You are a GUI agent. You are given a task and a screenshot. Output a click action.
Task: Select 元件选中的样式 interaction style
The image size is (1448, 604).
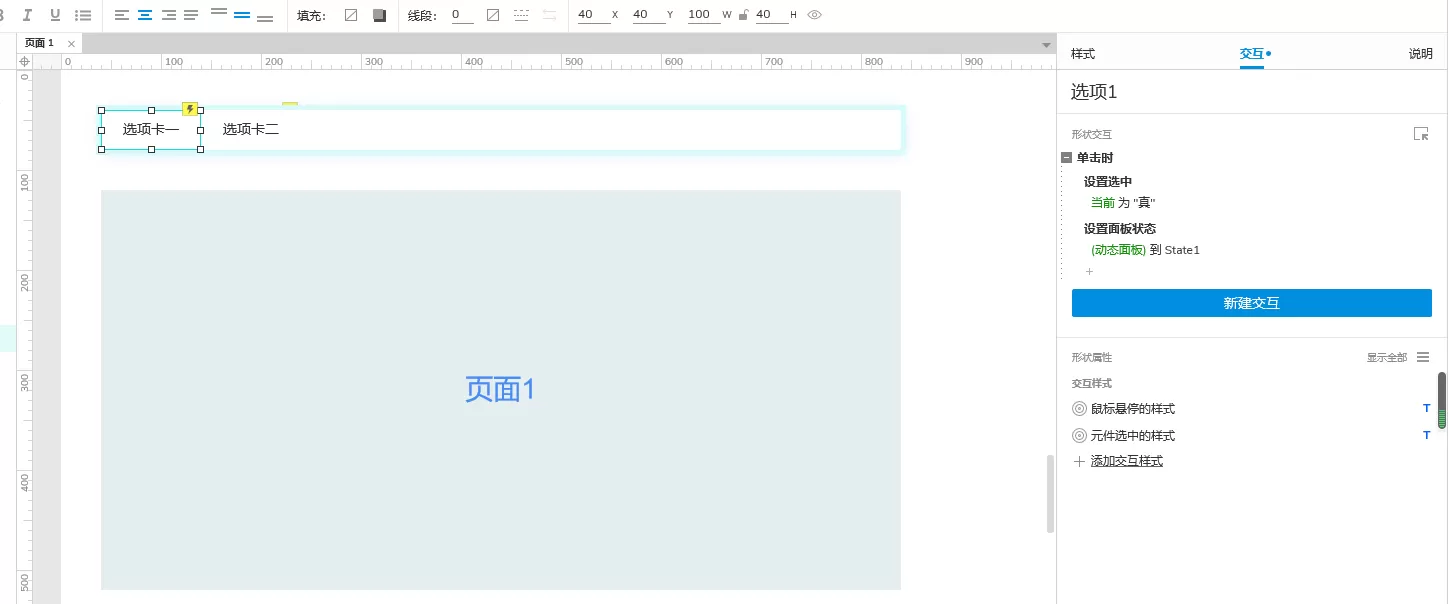click(x=1133, y=436)
